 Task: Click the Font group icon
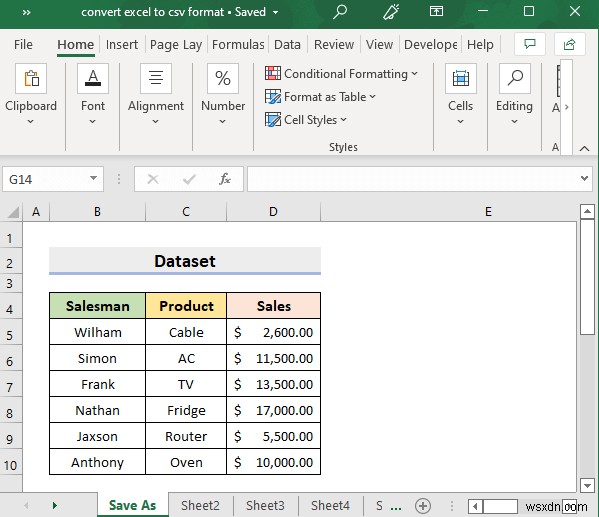pos(93,78)
